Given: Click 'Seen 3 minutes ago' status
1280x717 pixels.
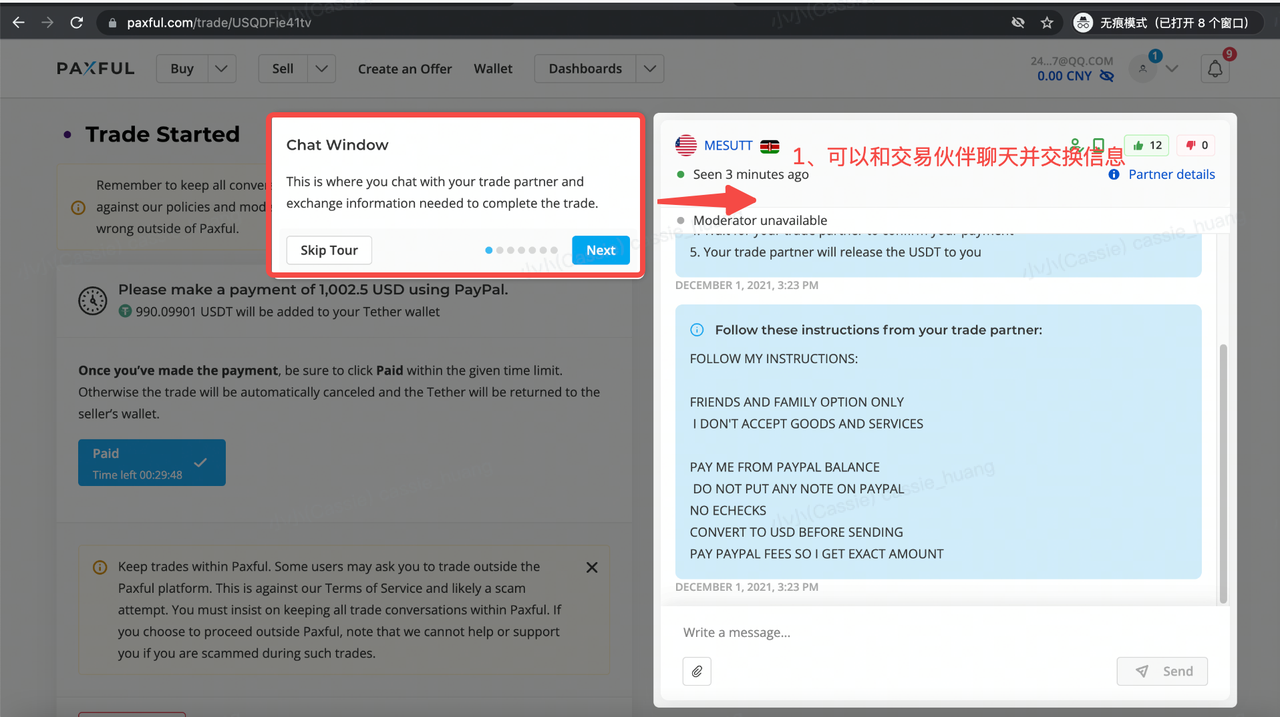Looking at the screenshot, I should [750, 174].
